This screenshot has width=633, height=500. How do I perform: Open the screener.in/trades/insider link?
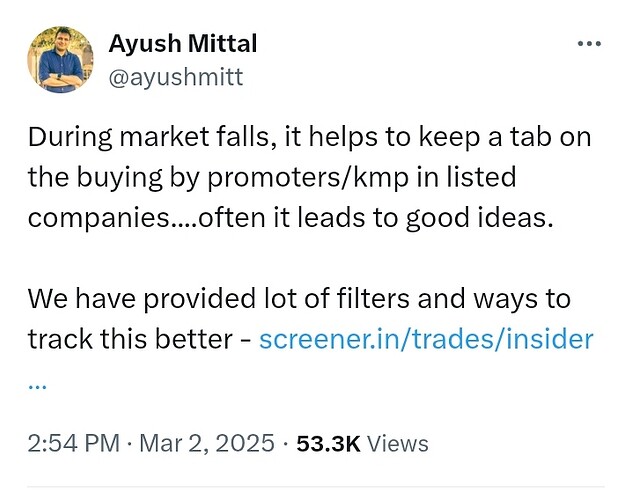(426, 339)
